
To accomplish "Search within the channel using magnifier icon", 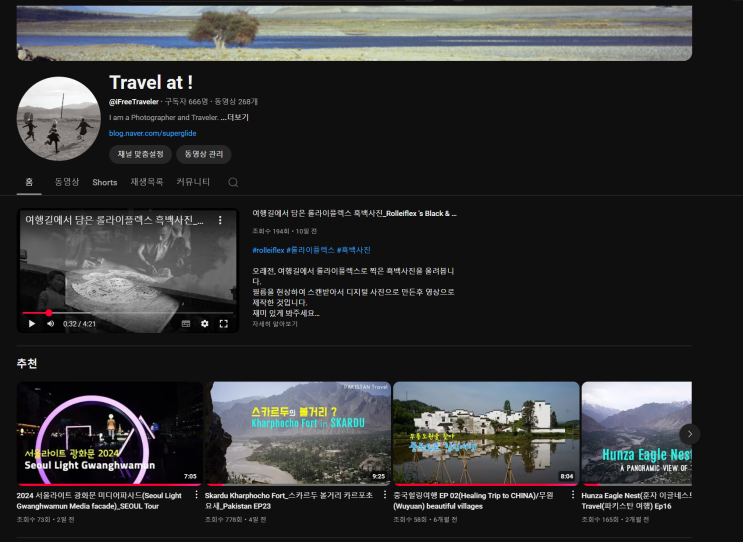I will coord(233,182).
